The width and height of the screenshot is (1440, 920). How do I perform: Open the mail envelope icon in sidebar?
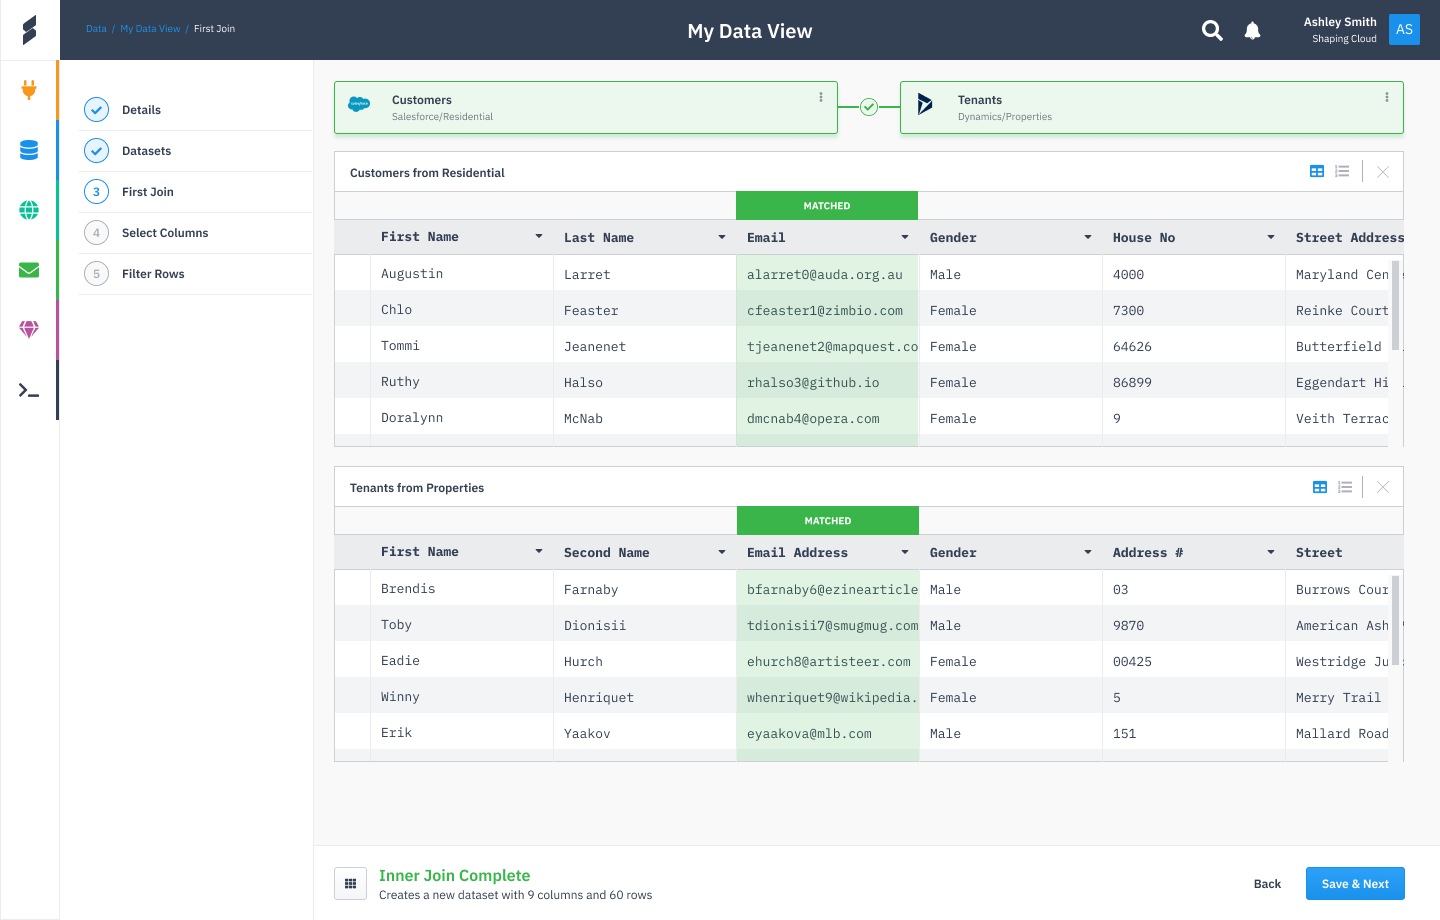29,269
